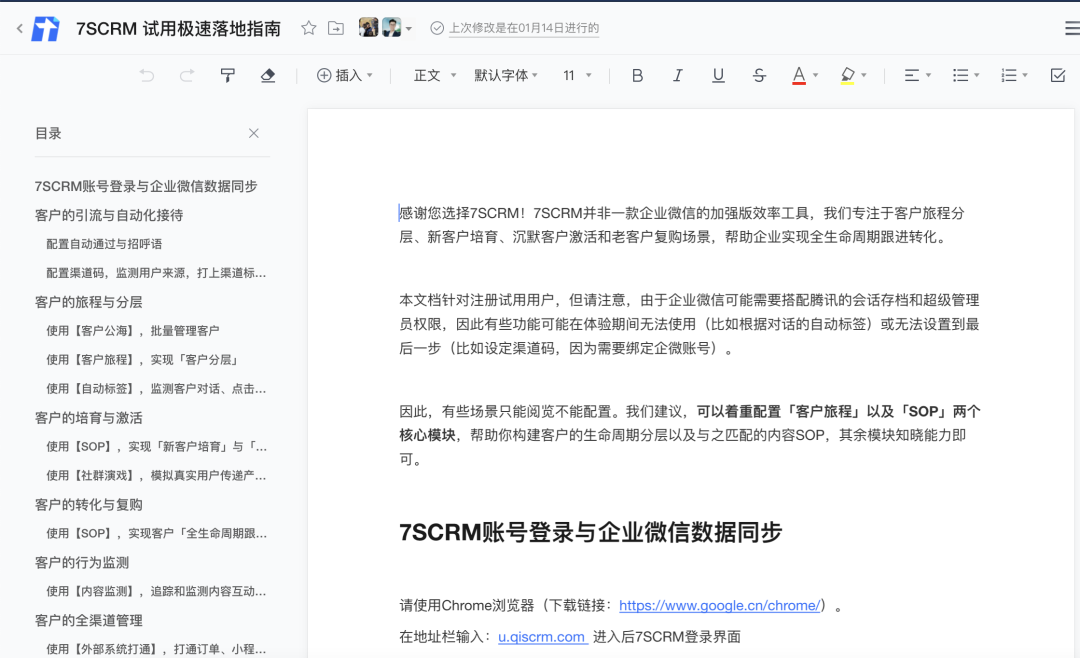The image size is (1080, 658).
Task: Click the move to folder icon
Action: pyautogui.click(x=336, y=28)
